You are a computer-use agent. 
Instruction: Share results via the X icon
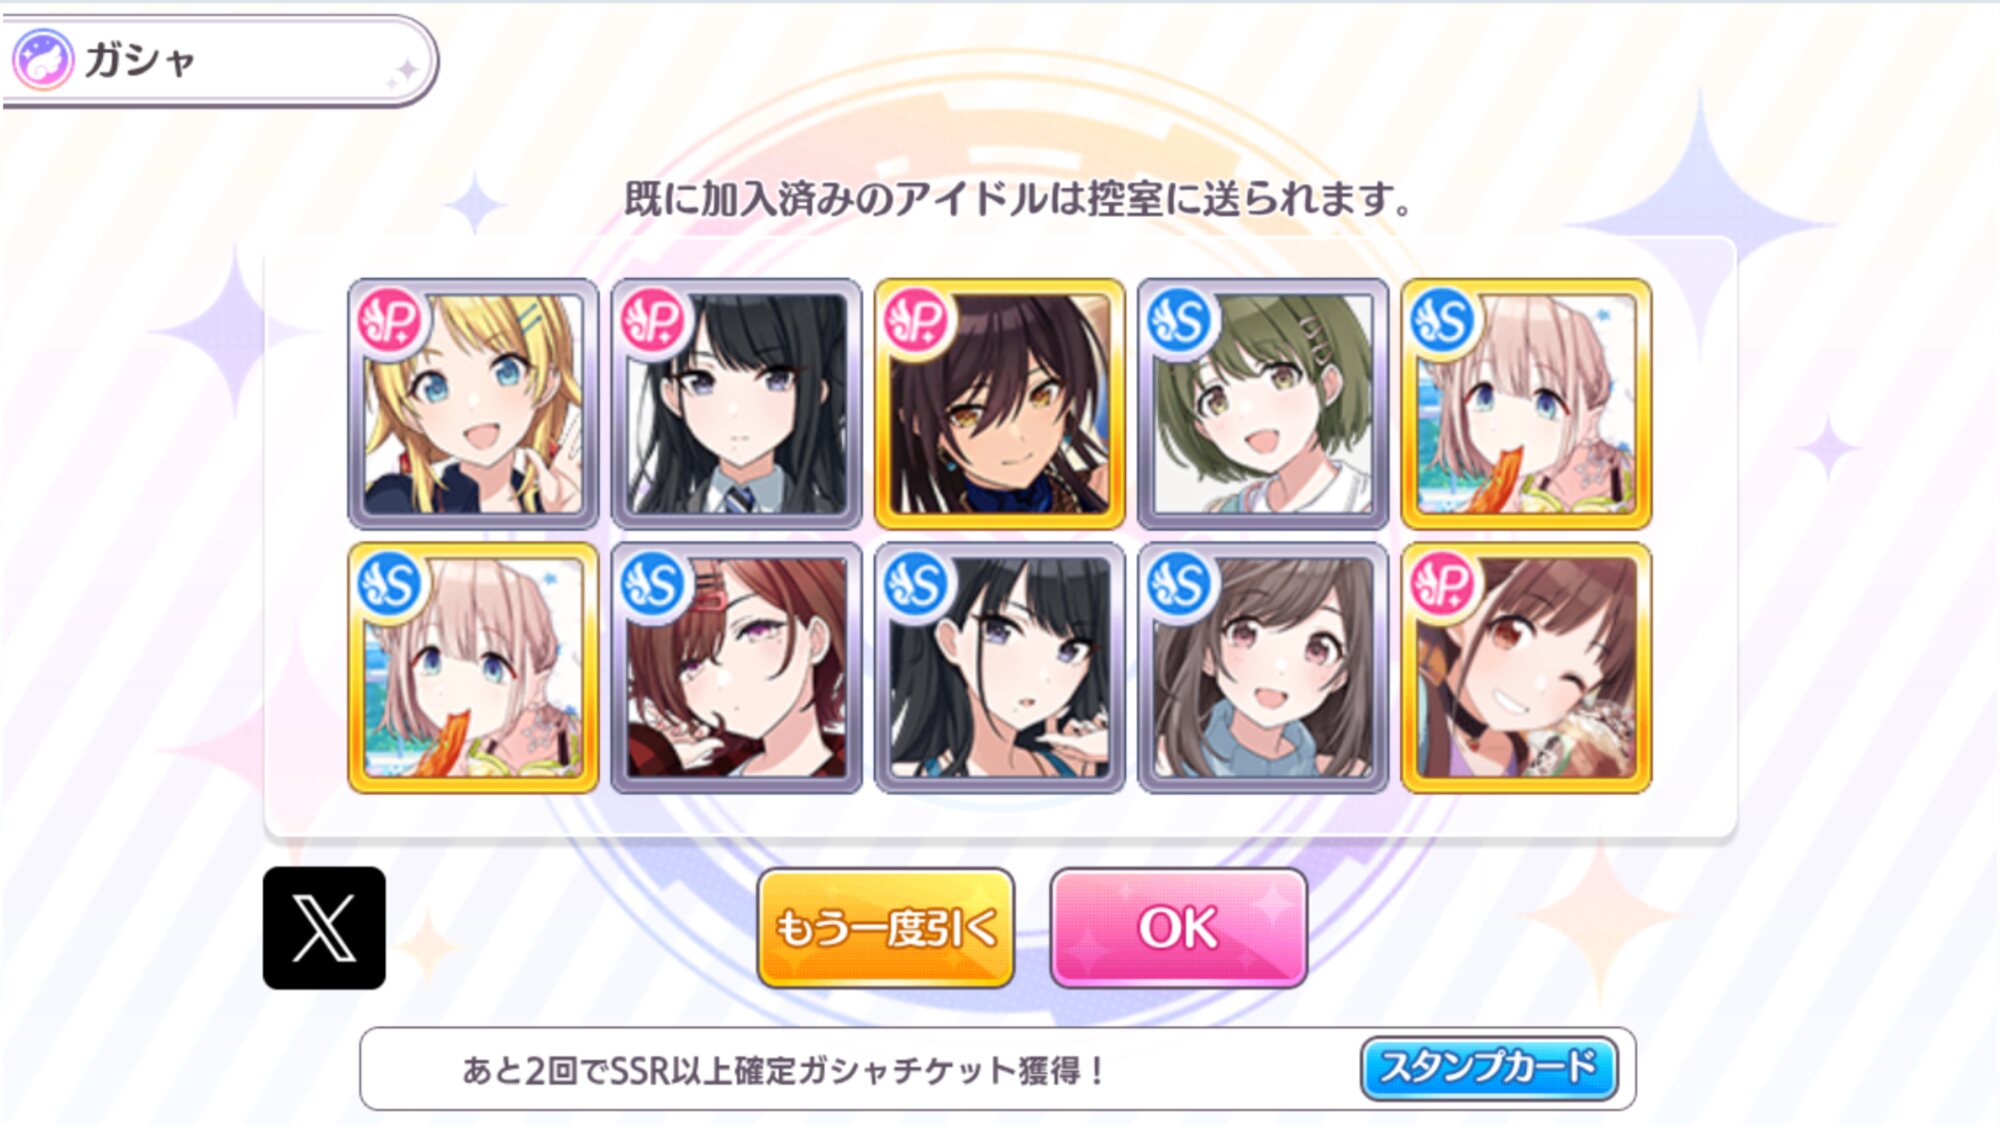point(324,928)
